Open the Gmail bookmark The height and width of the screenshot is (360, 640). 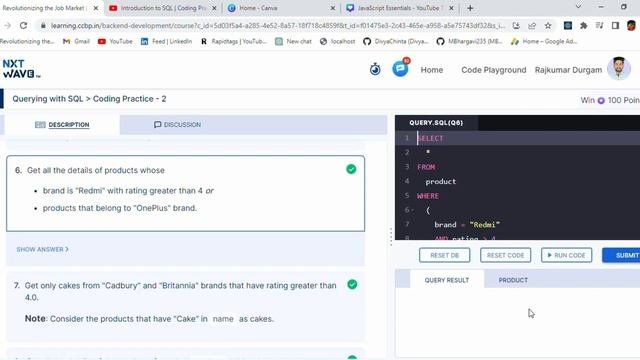[x=76, y=41]
